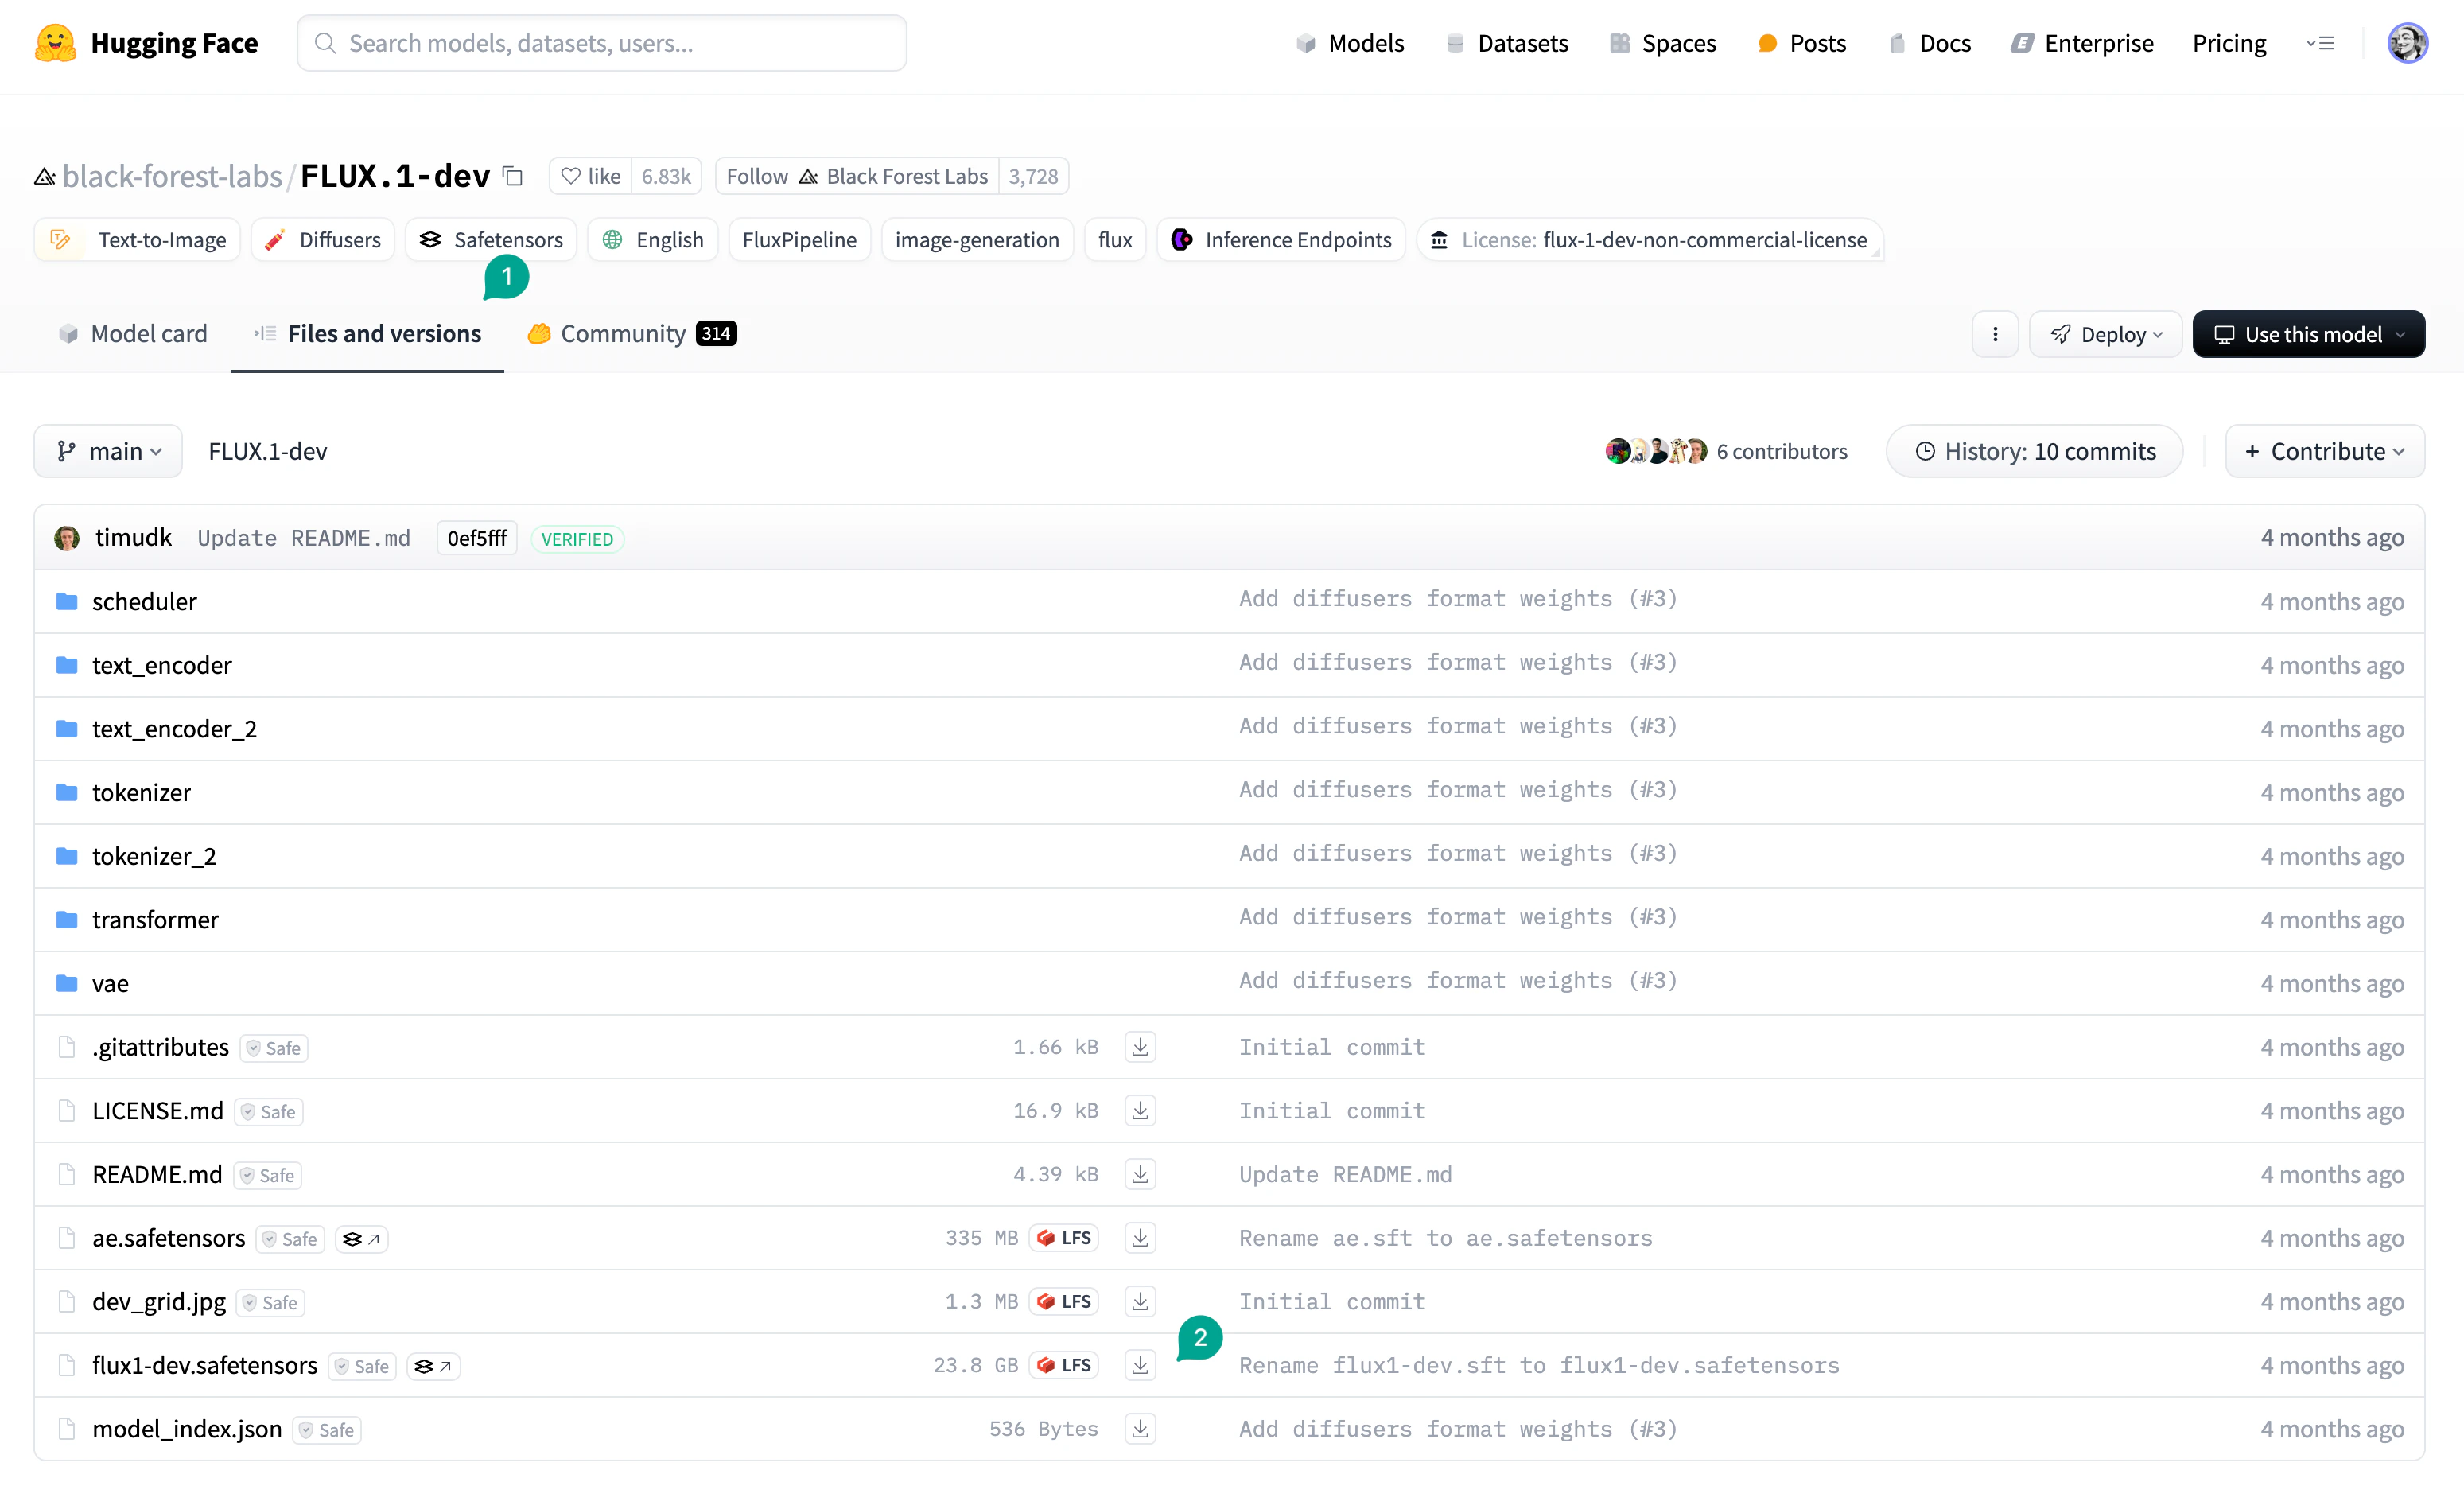Open the Community tab

[620, 334]
